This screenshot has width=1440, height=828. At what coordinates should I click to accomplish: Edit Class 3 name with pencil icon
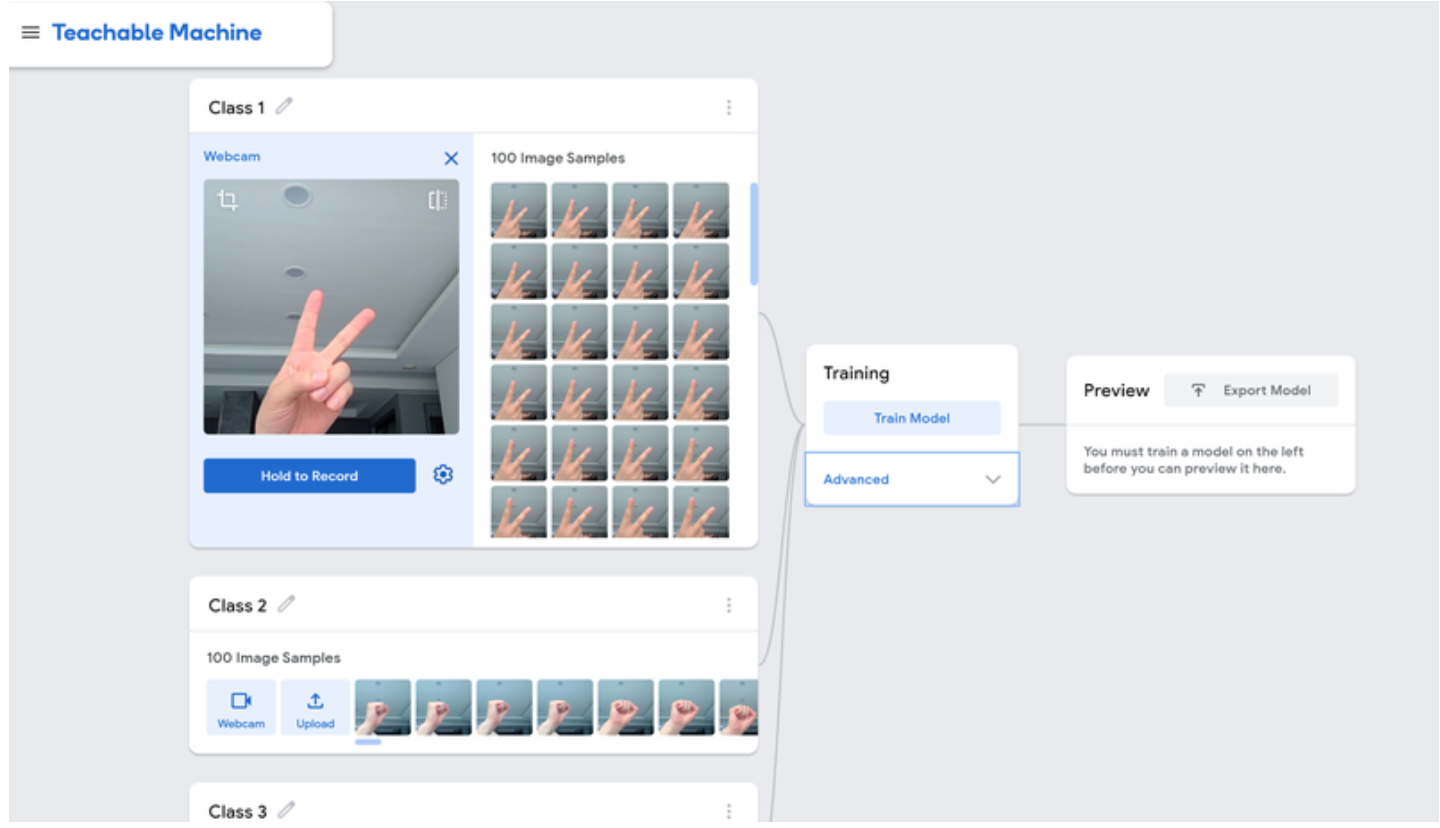pos(286,809)
